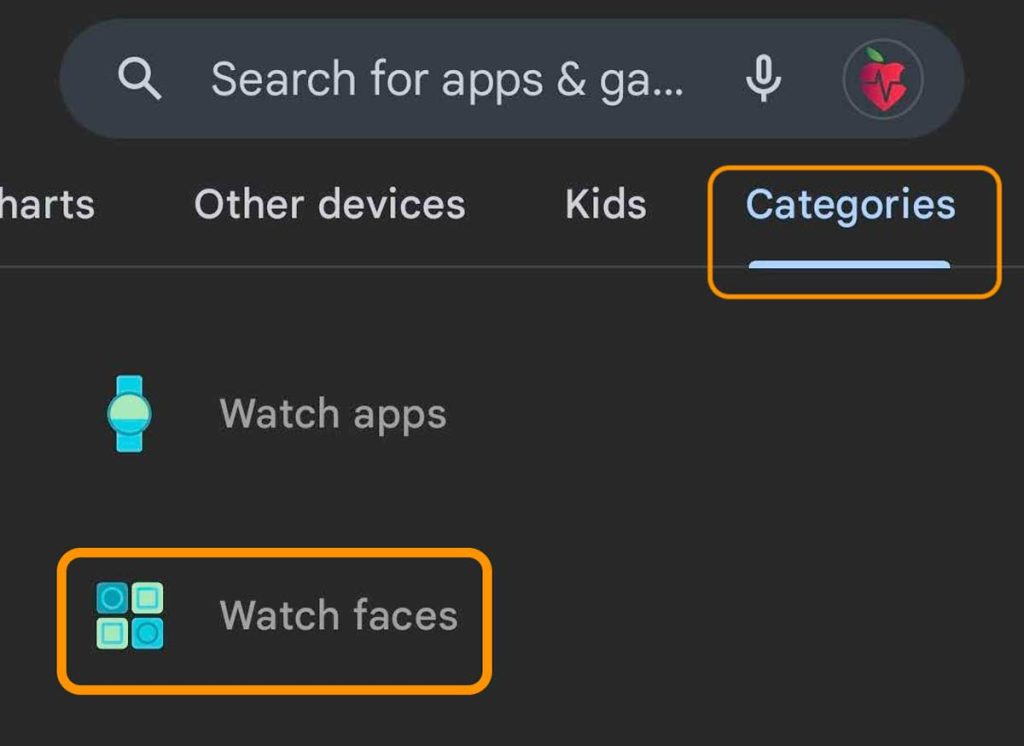This screenshot has height=746, width=1024.
Task: Open the Watch apps category label
Action: [x=332, y=414]
